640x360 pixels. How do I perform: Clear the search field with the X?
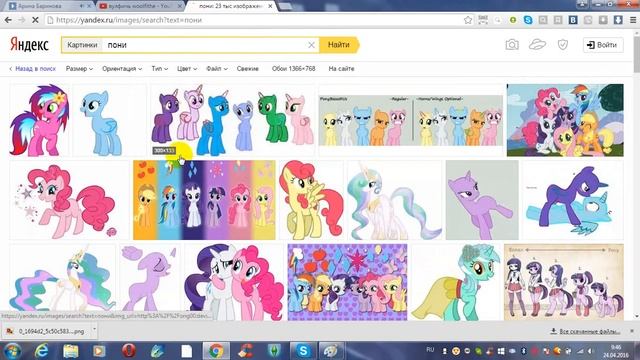[x=311, y=45]
